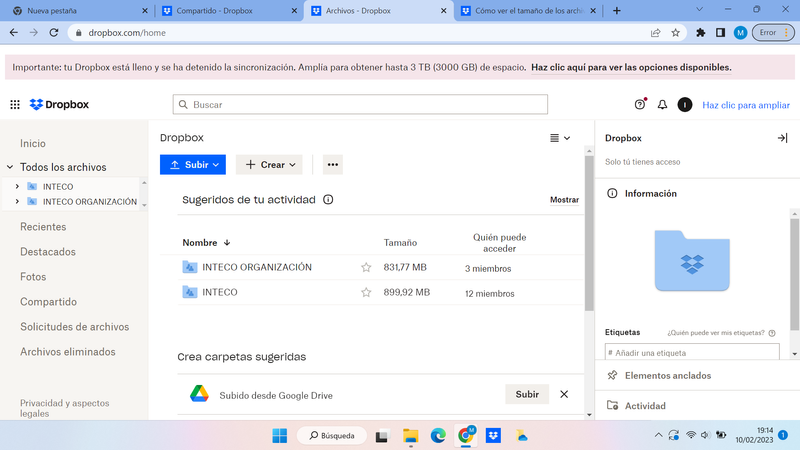The height and width of the screenshot is (450, 800).
Task: Click Haz clic para ampliar link
Action: point(746,105)
